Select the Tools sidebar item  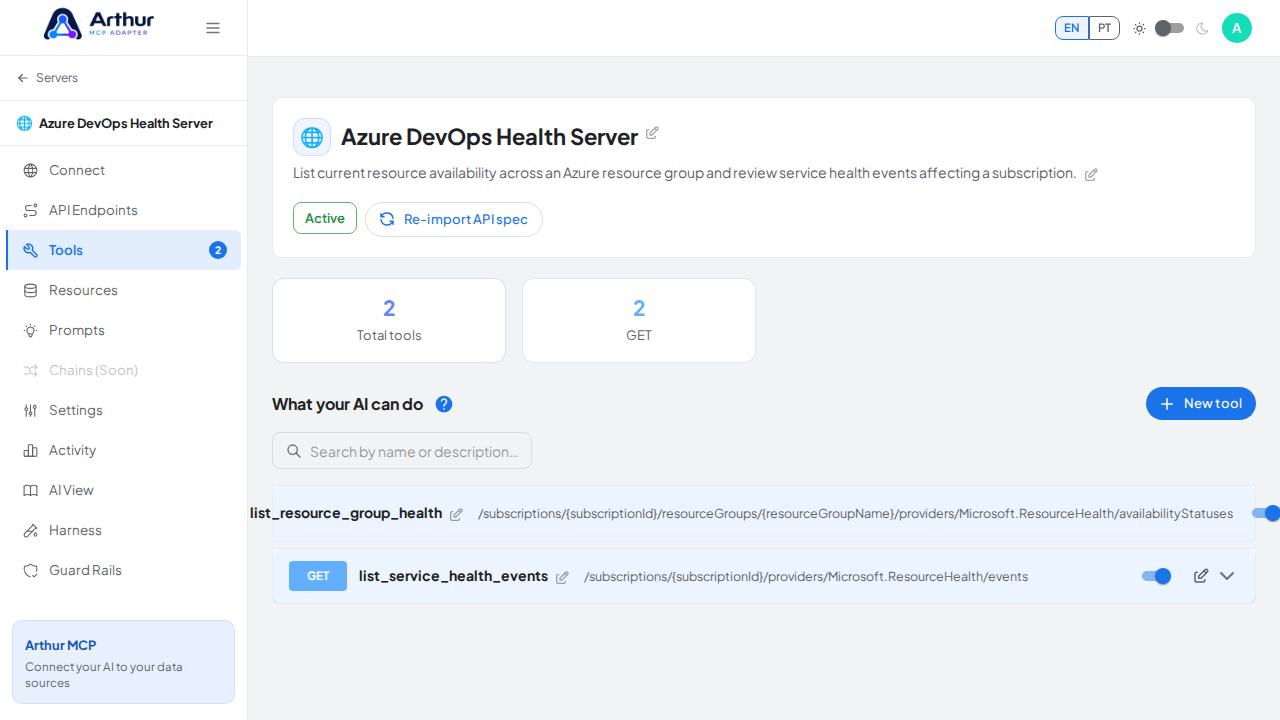[123, 250]
